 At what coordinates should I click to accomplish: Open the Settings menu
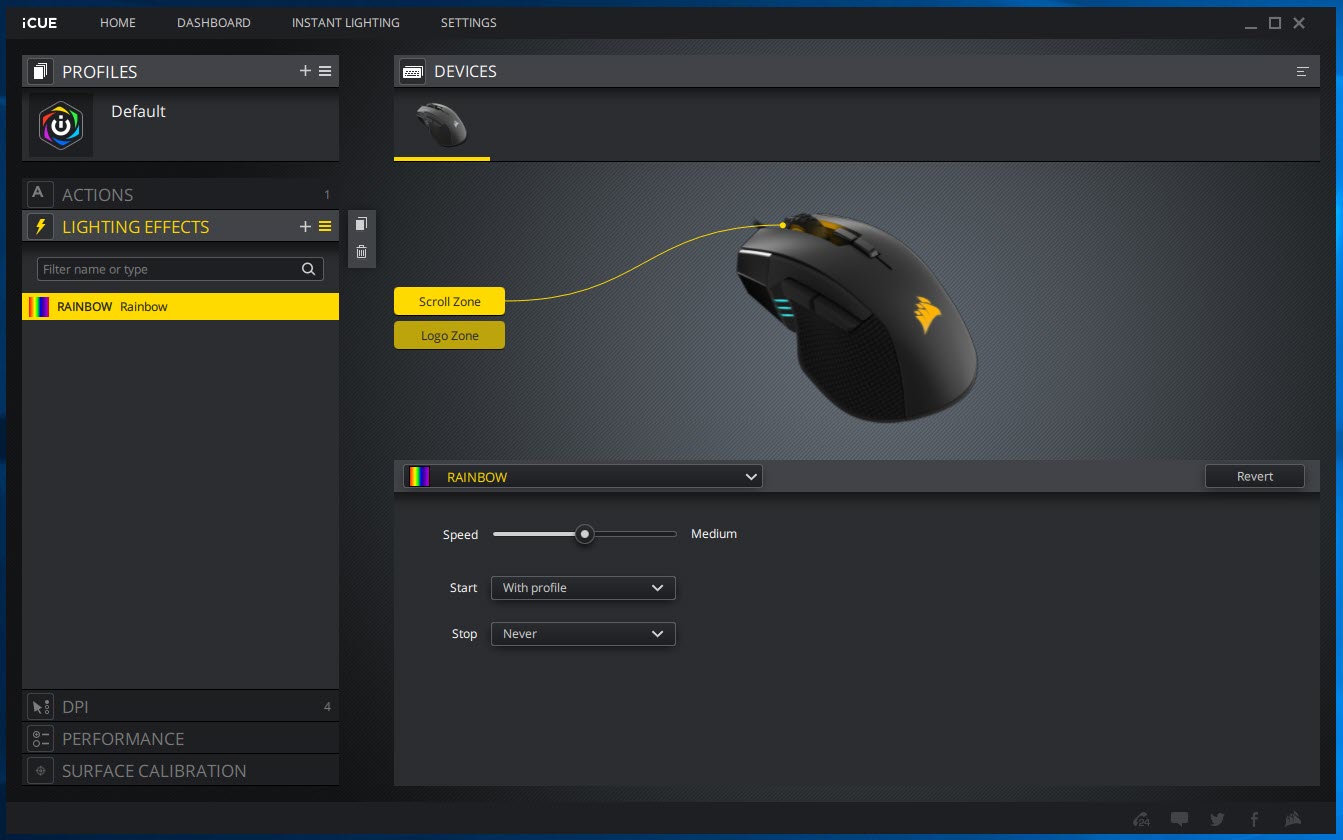pyautogui.click(x=469, y=22)
